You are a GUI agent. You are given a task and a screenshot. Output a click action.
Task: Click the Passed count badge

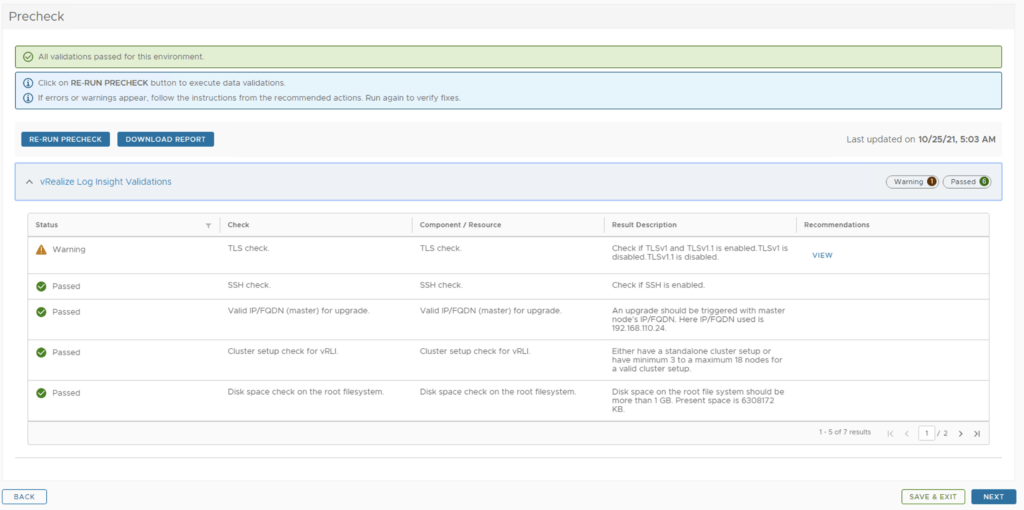(967, 182)
